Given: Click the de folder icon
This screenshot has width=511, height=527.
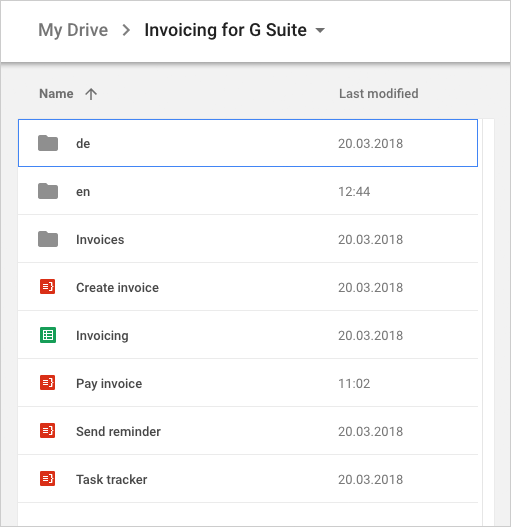Looking at the screenshot, I should 48,143.
